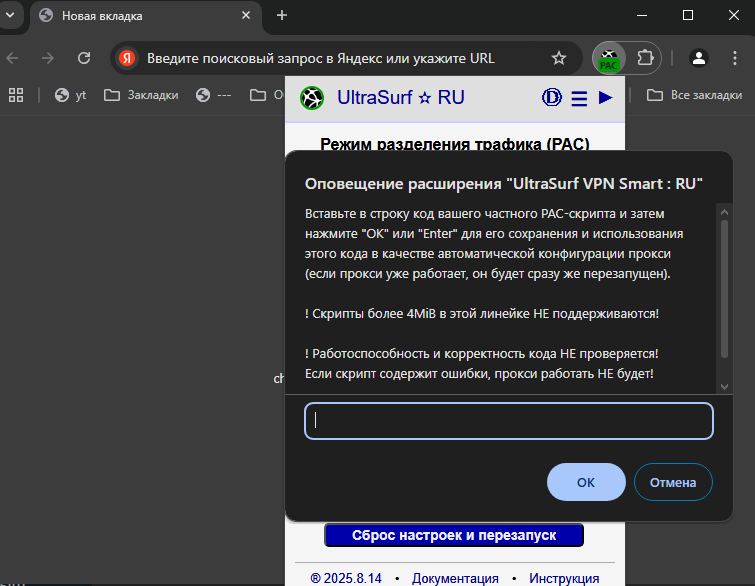Click the UltraSurf PAC extension icon in toolbar

point(609,58)
